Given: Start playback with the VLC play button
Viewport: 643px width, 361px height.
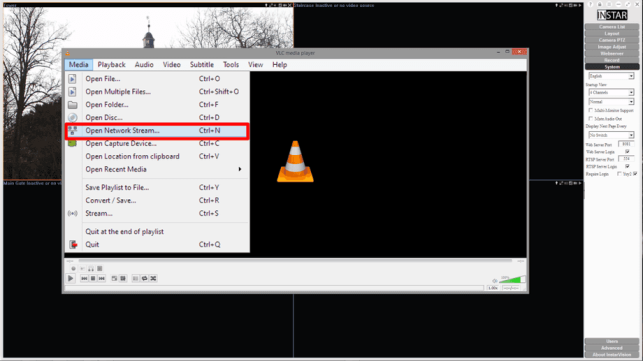Looking at the screenshot, I should click(x=71, y=278).
